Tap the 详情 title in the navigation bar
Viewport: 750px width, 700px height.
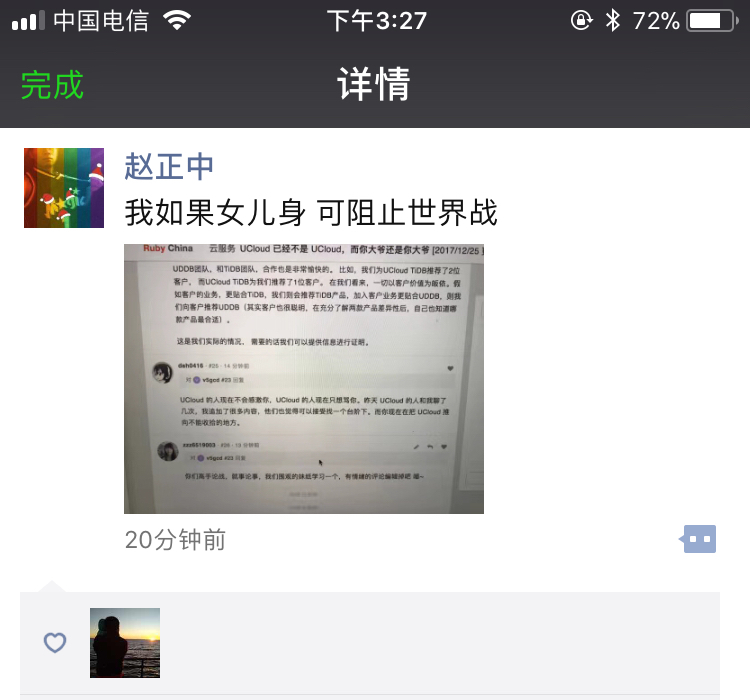pyautogui.click(x=374, y=84)
